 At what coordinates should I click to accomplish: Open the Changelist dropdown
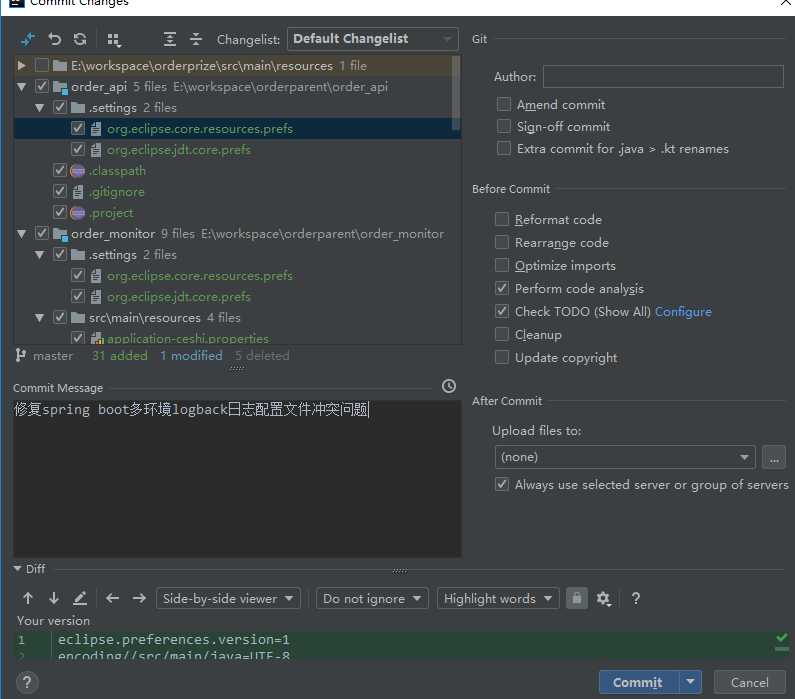coord(372,39)
